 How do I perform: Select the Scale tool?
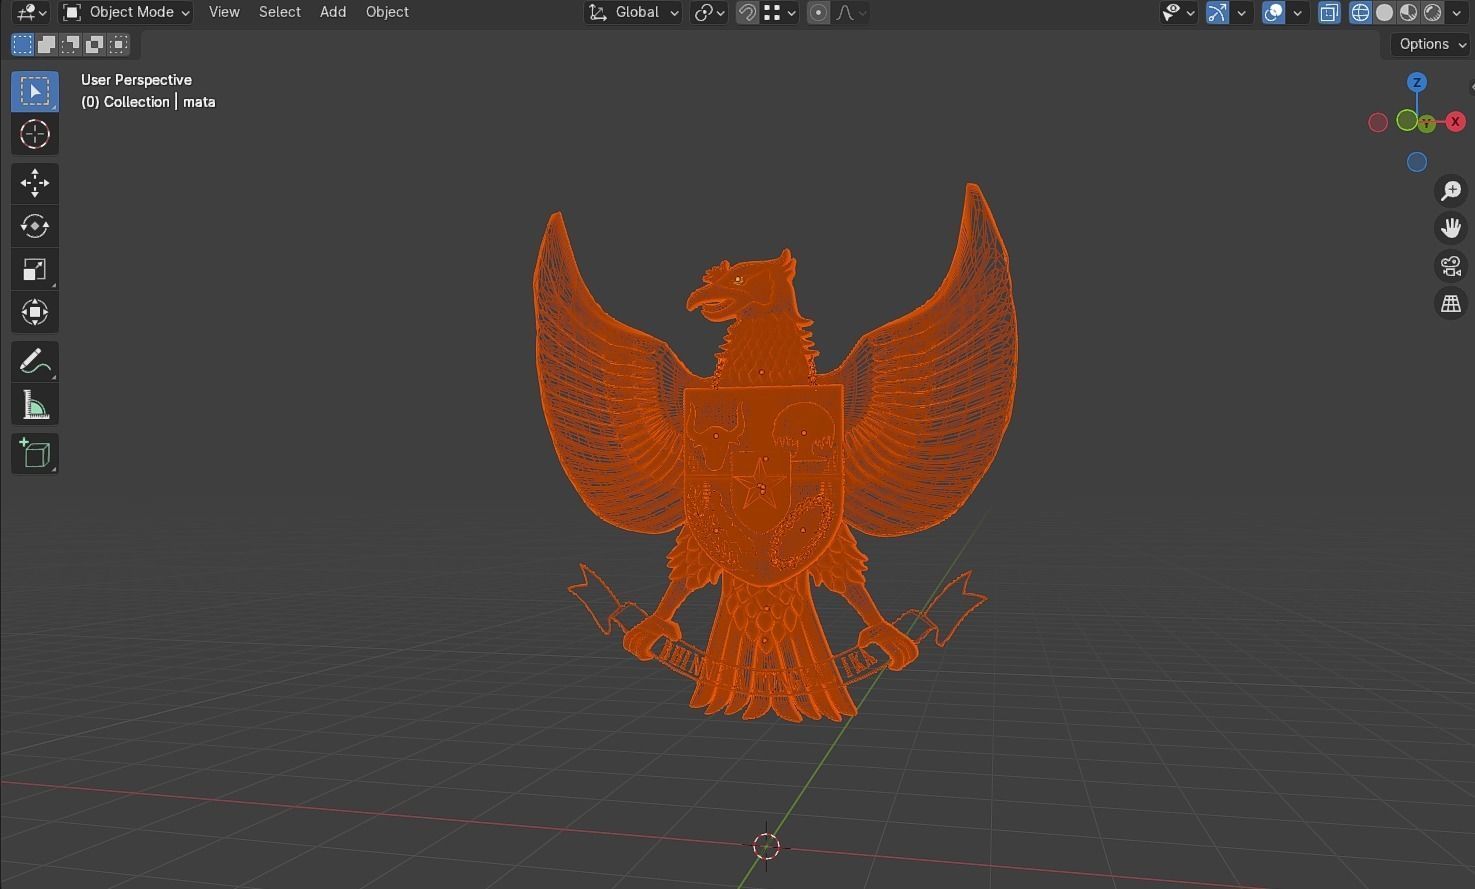click(35, 269)
